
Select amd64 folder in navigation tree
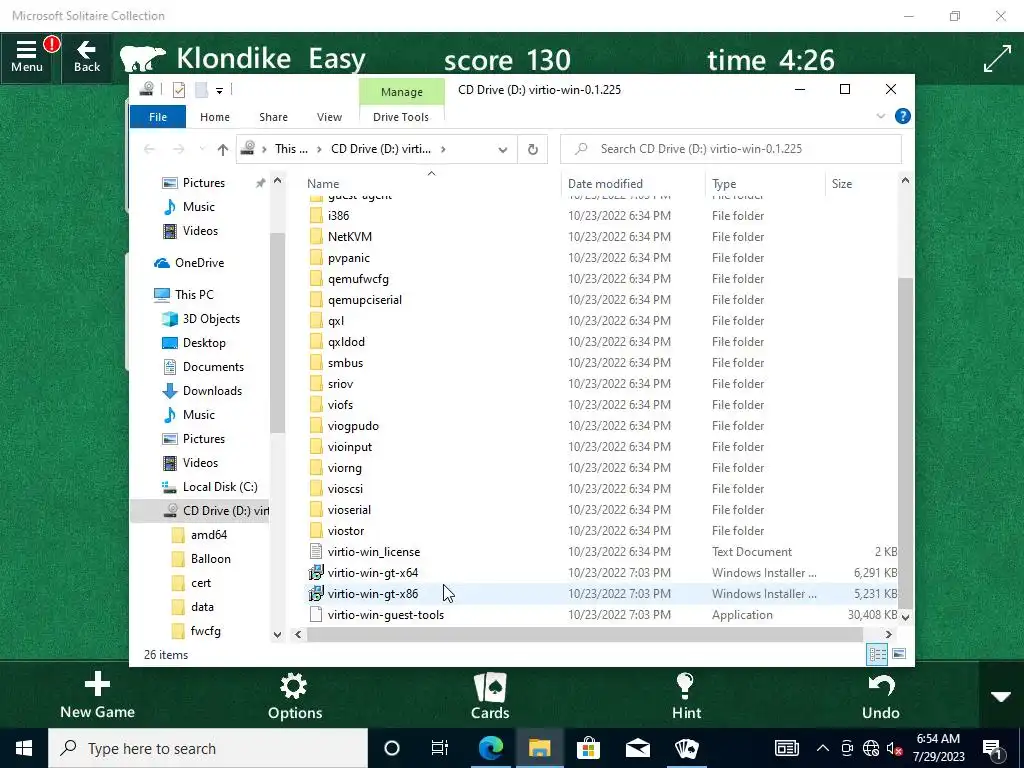208,535
